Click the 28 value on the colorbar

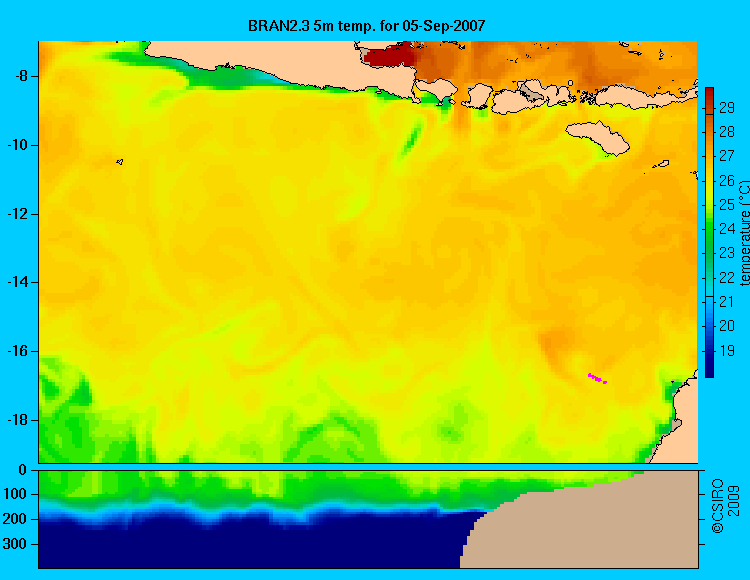coord(727,131)
